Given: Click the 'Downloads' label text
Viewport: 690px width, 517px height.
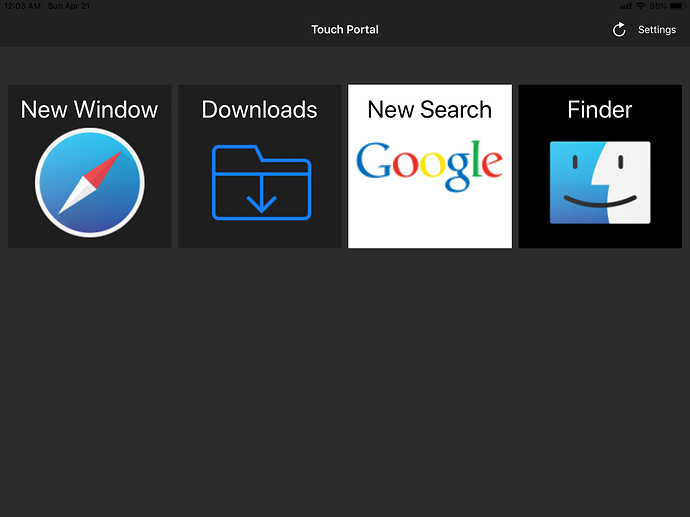Looking at the screenshot, I should 259,110.
